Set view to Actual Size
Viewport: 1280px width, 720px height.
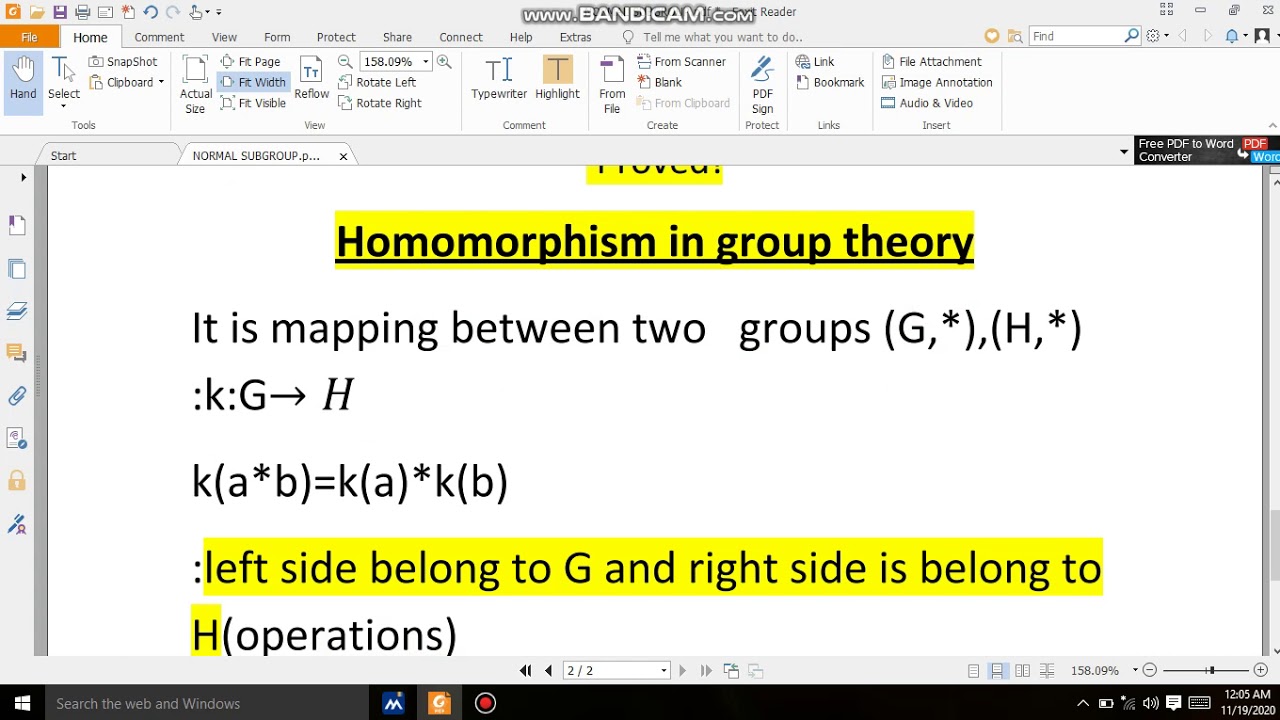point(195,84)
